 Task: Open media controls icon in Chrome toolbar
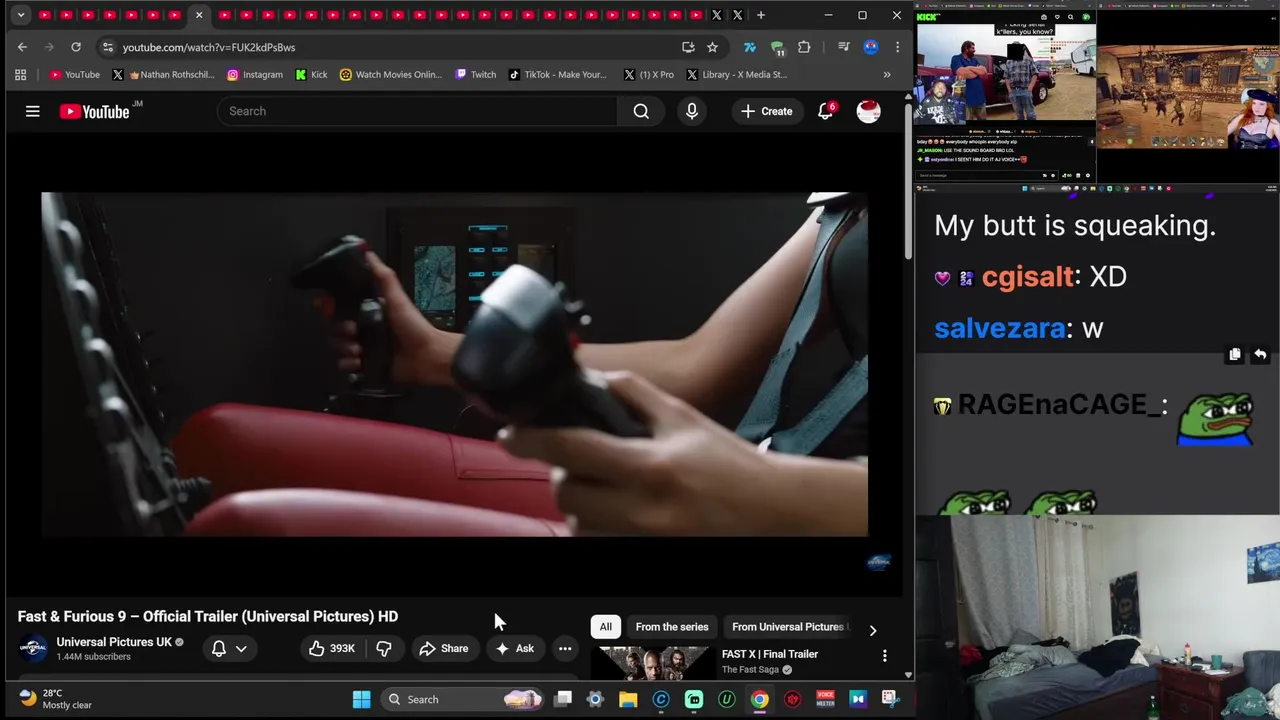click(x=844, y=47)
